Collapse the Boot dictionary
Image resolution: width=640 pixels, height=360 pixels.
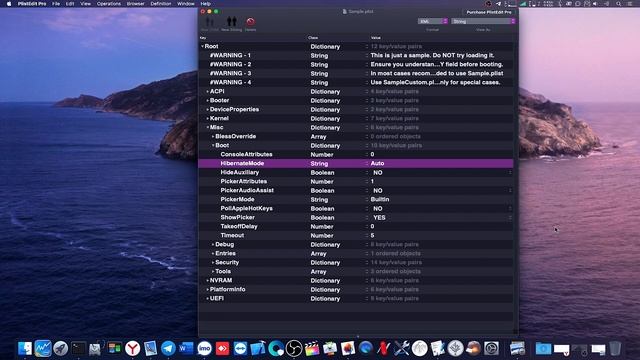(x=213, y=145)
